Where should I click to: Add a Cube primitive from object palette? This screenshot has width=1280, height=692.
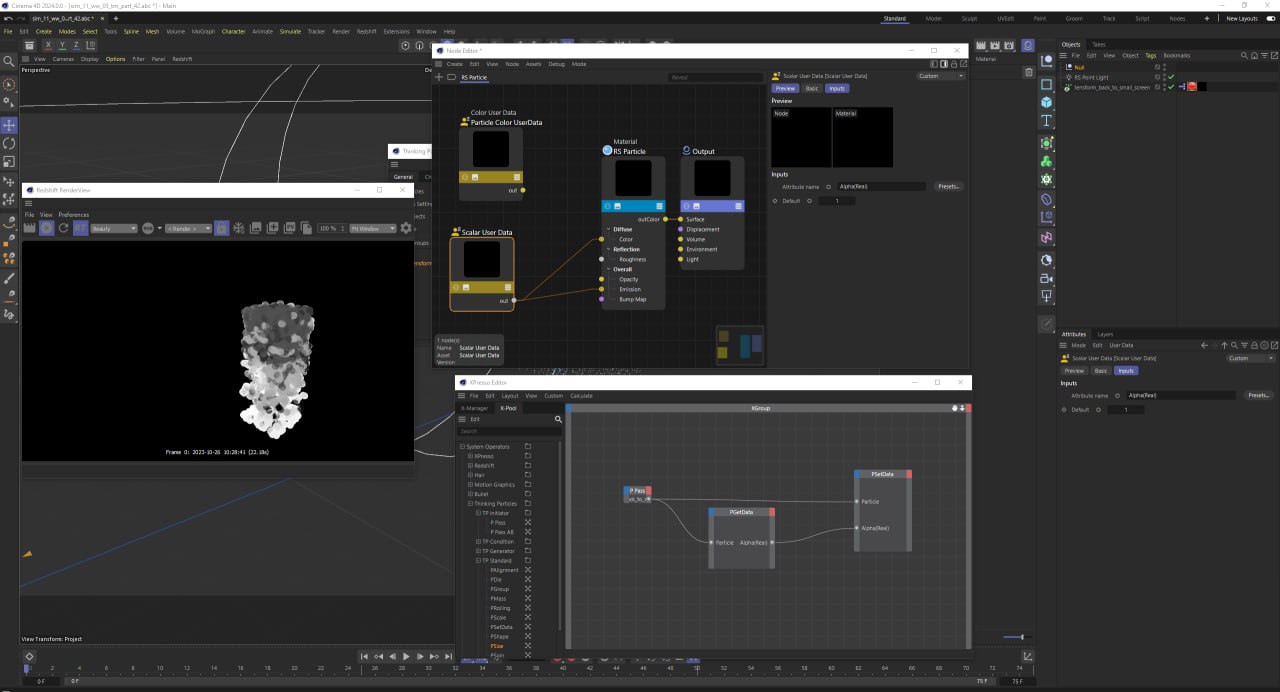[1046, 102]
